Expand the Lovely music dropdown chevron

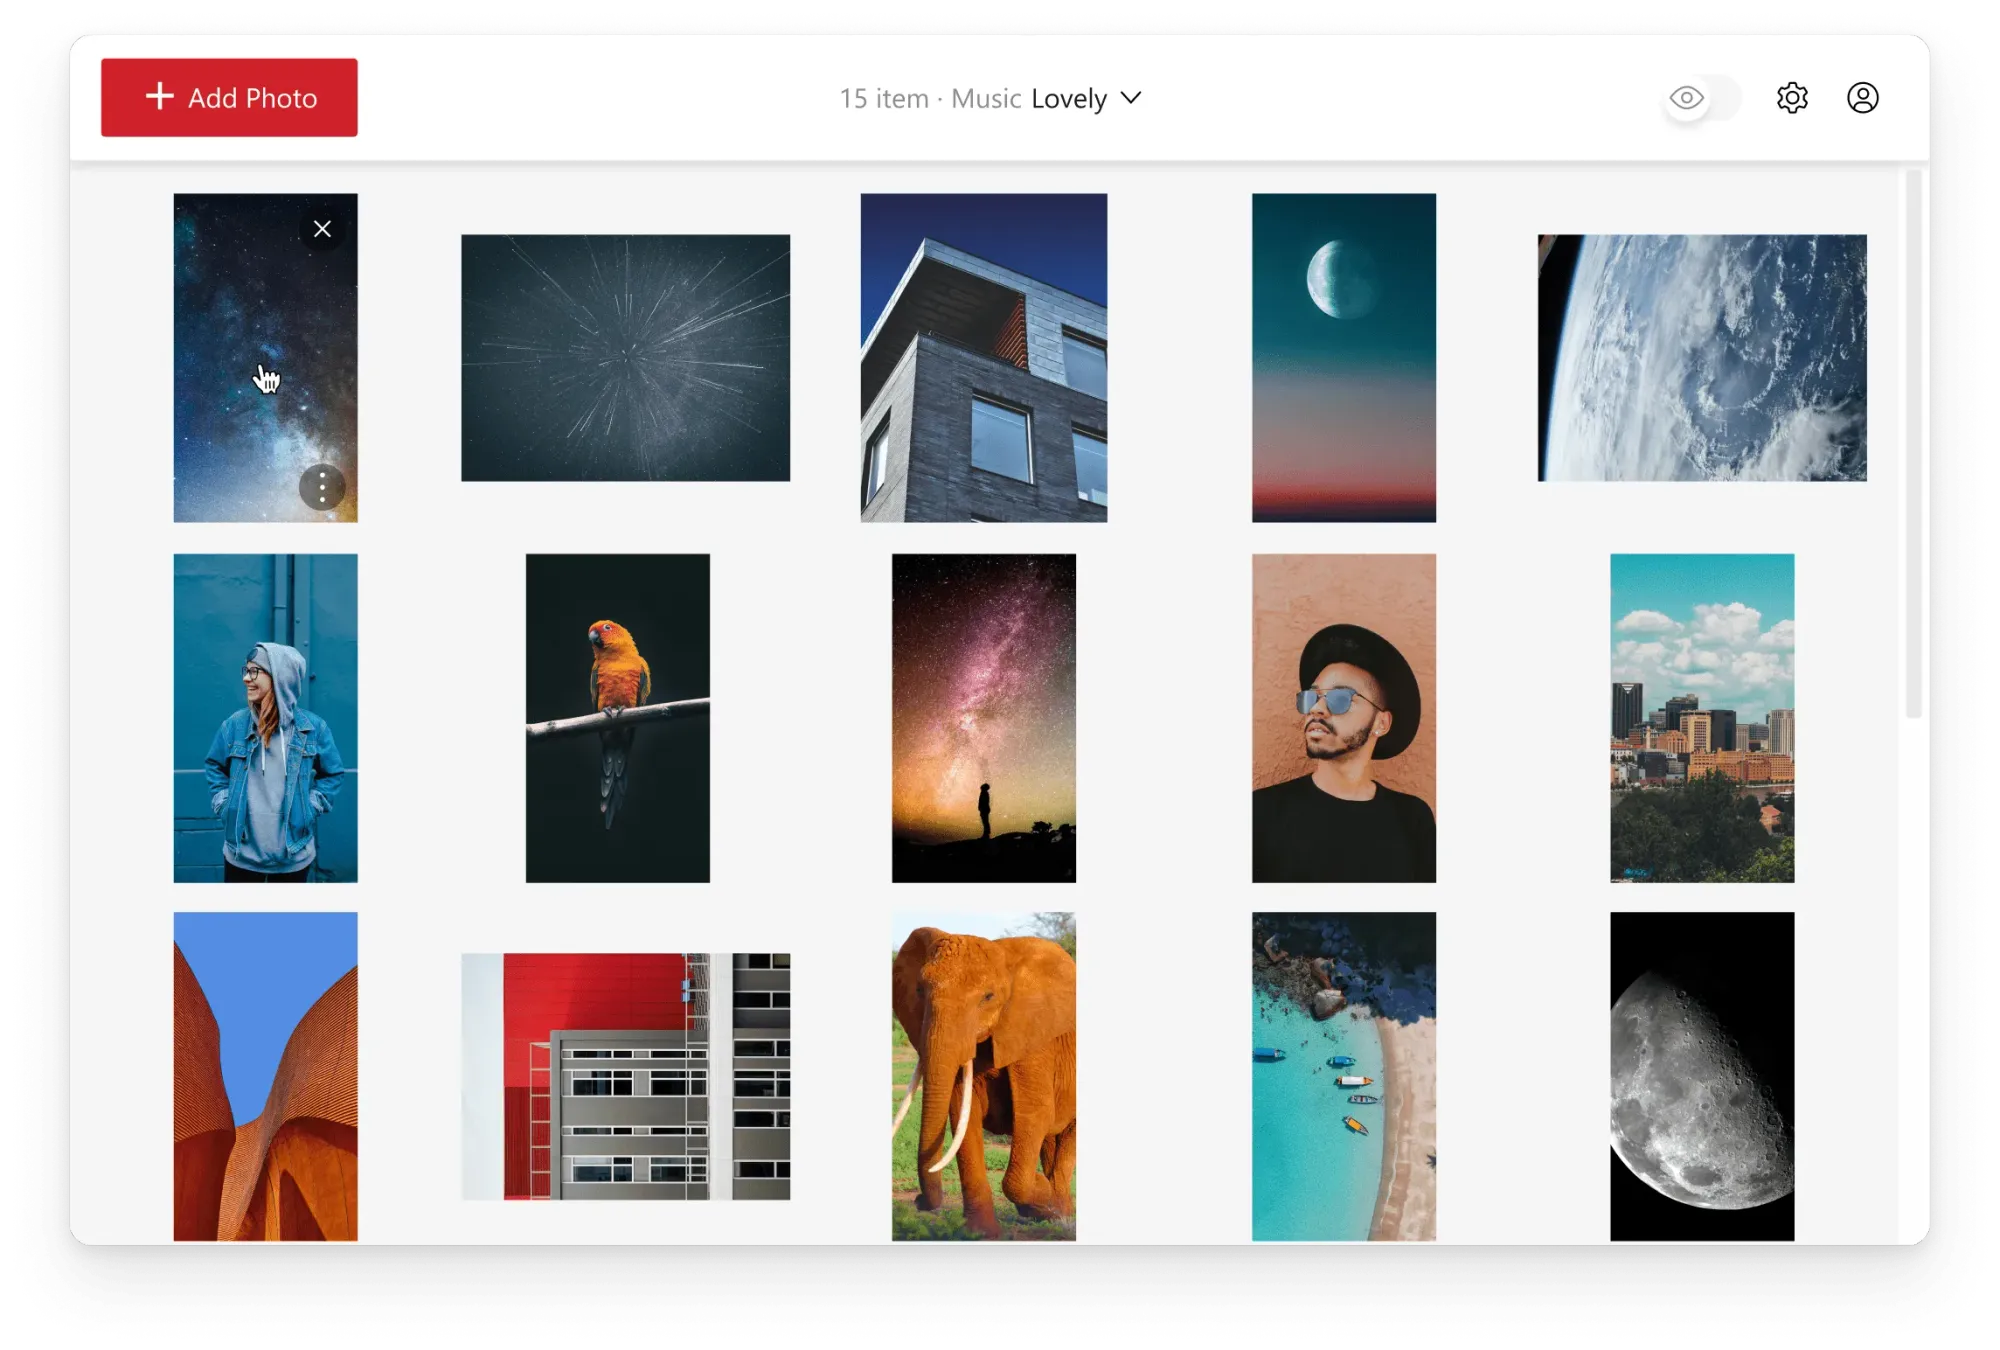(1131, 98)
